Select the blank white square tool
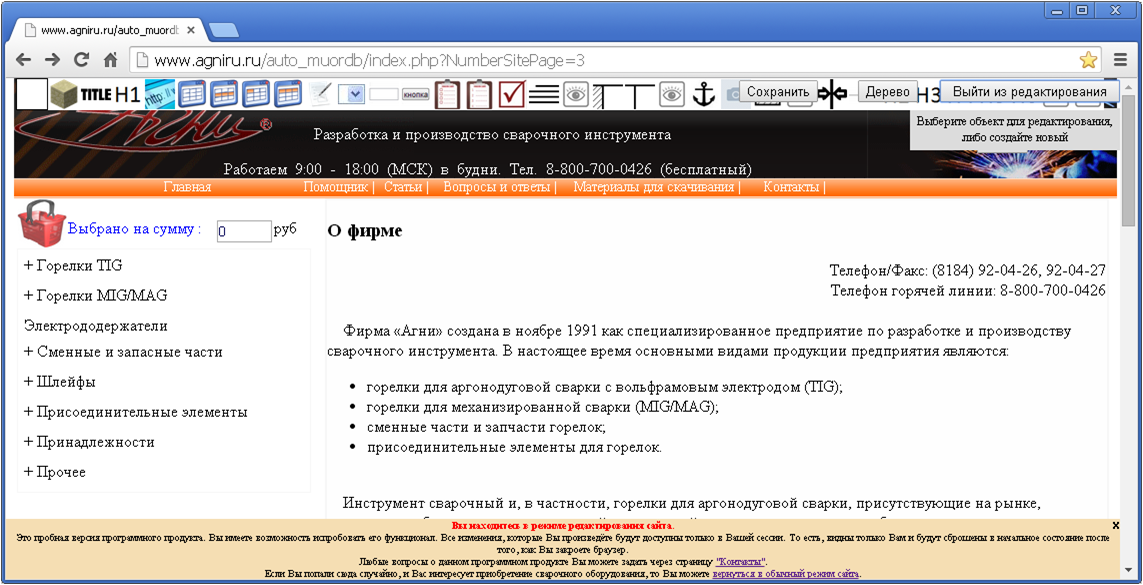The height and width of the screenshot is (585, 1143). pos(31,94)
